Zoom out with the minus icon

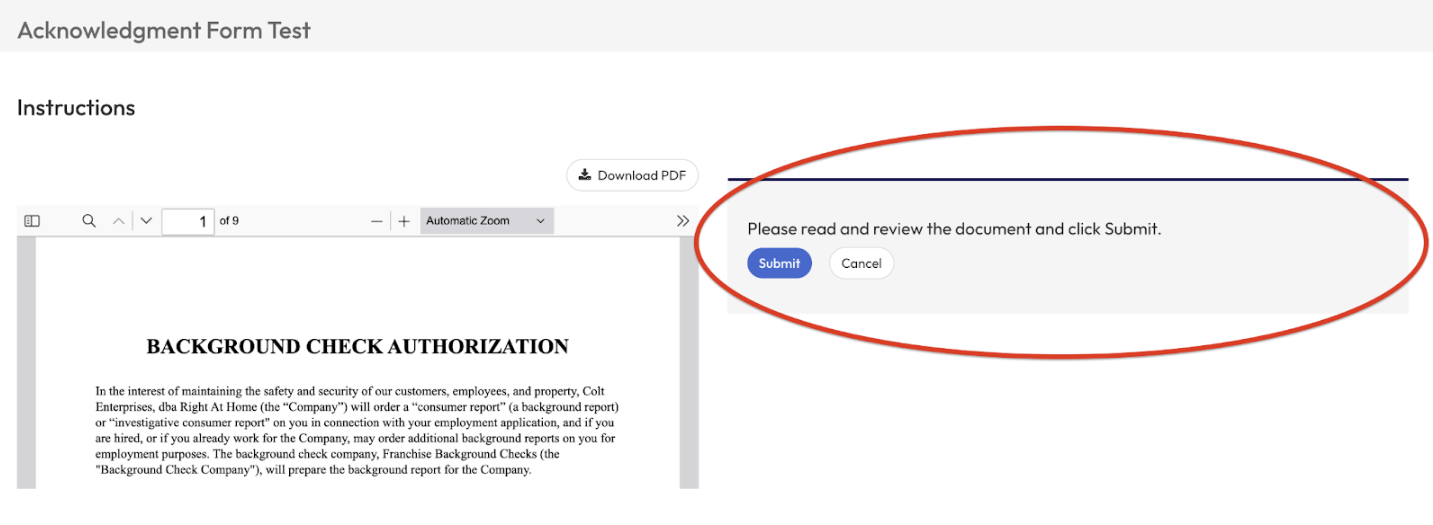[377, 221]
